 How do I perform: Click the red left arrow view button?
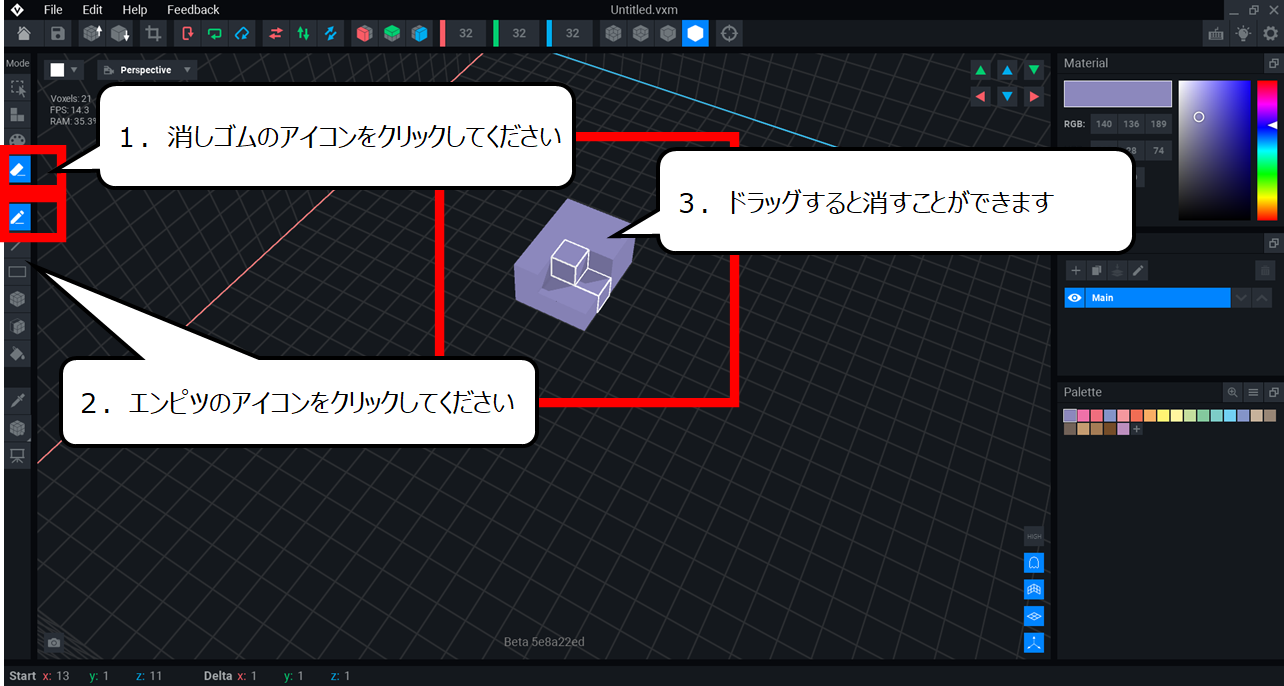point(980,97)
